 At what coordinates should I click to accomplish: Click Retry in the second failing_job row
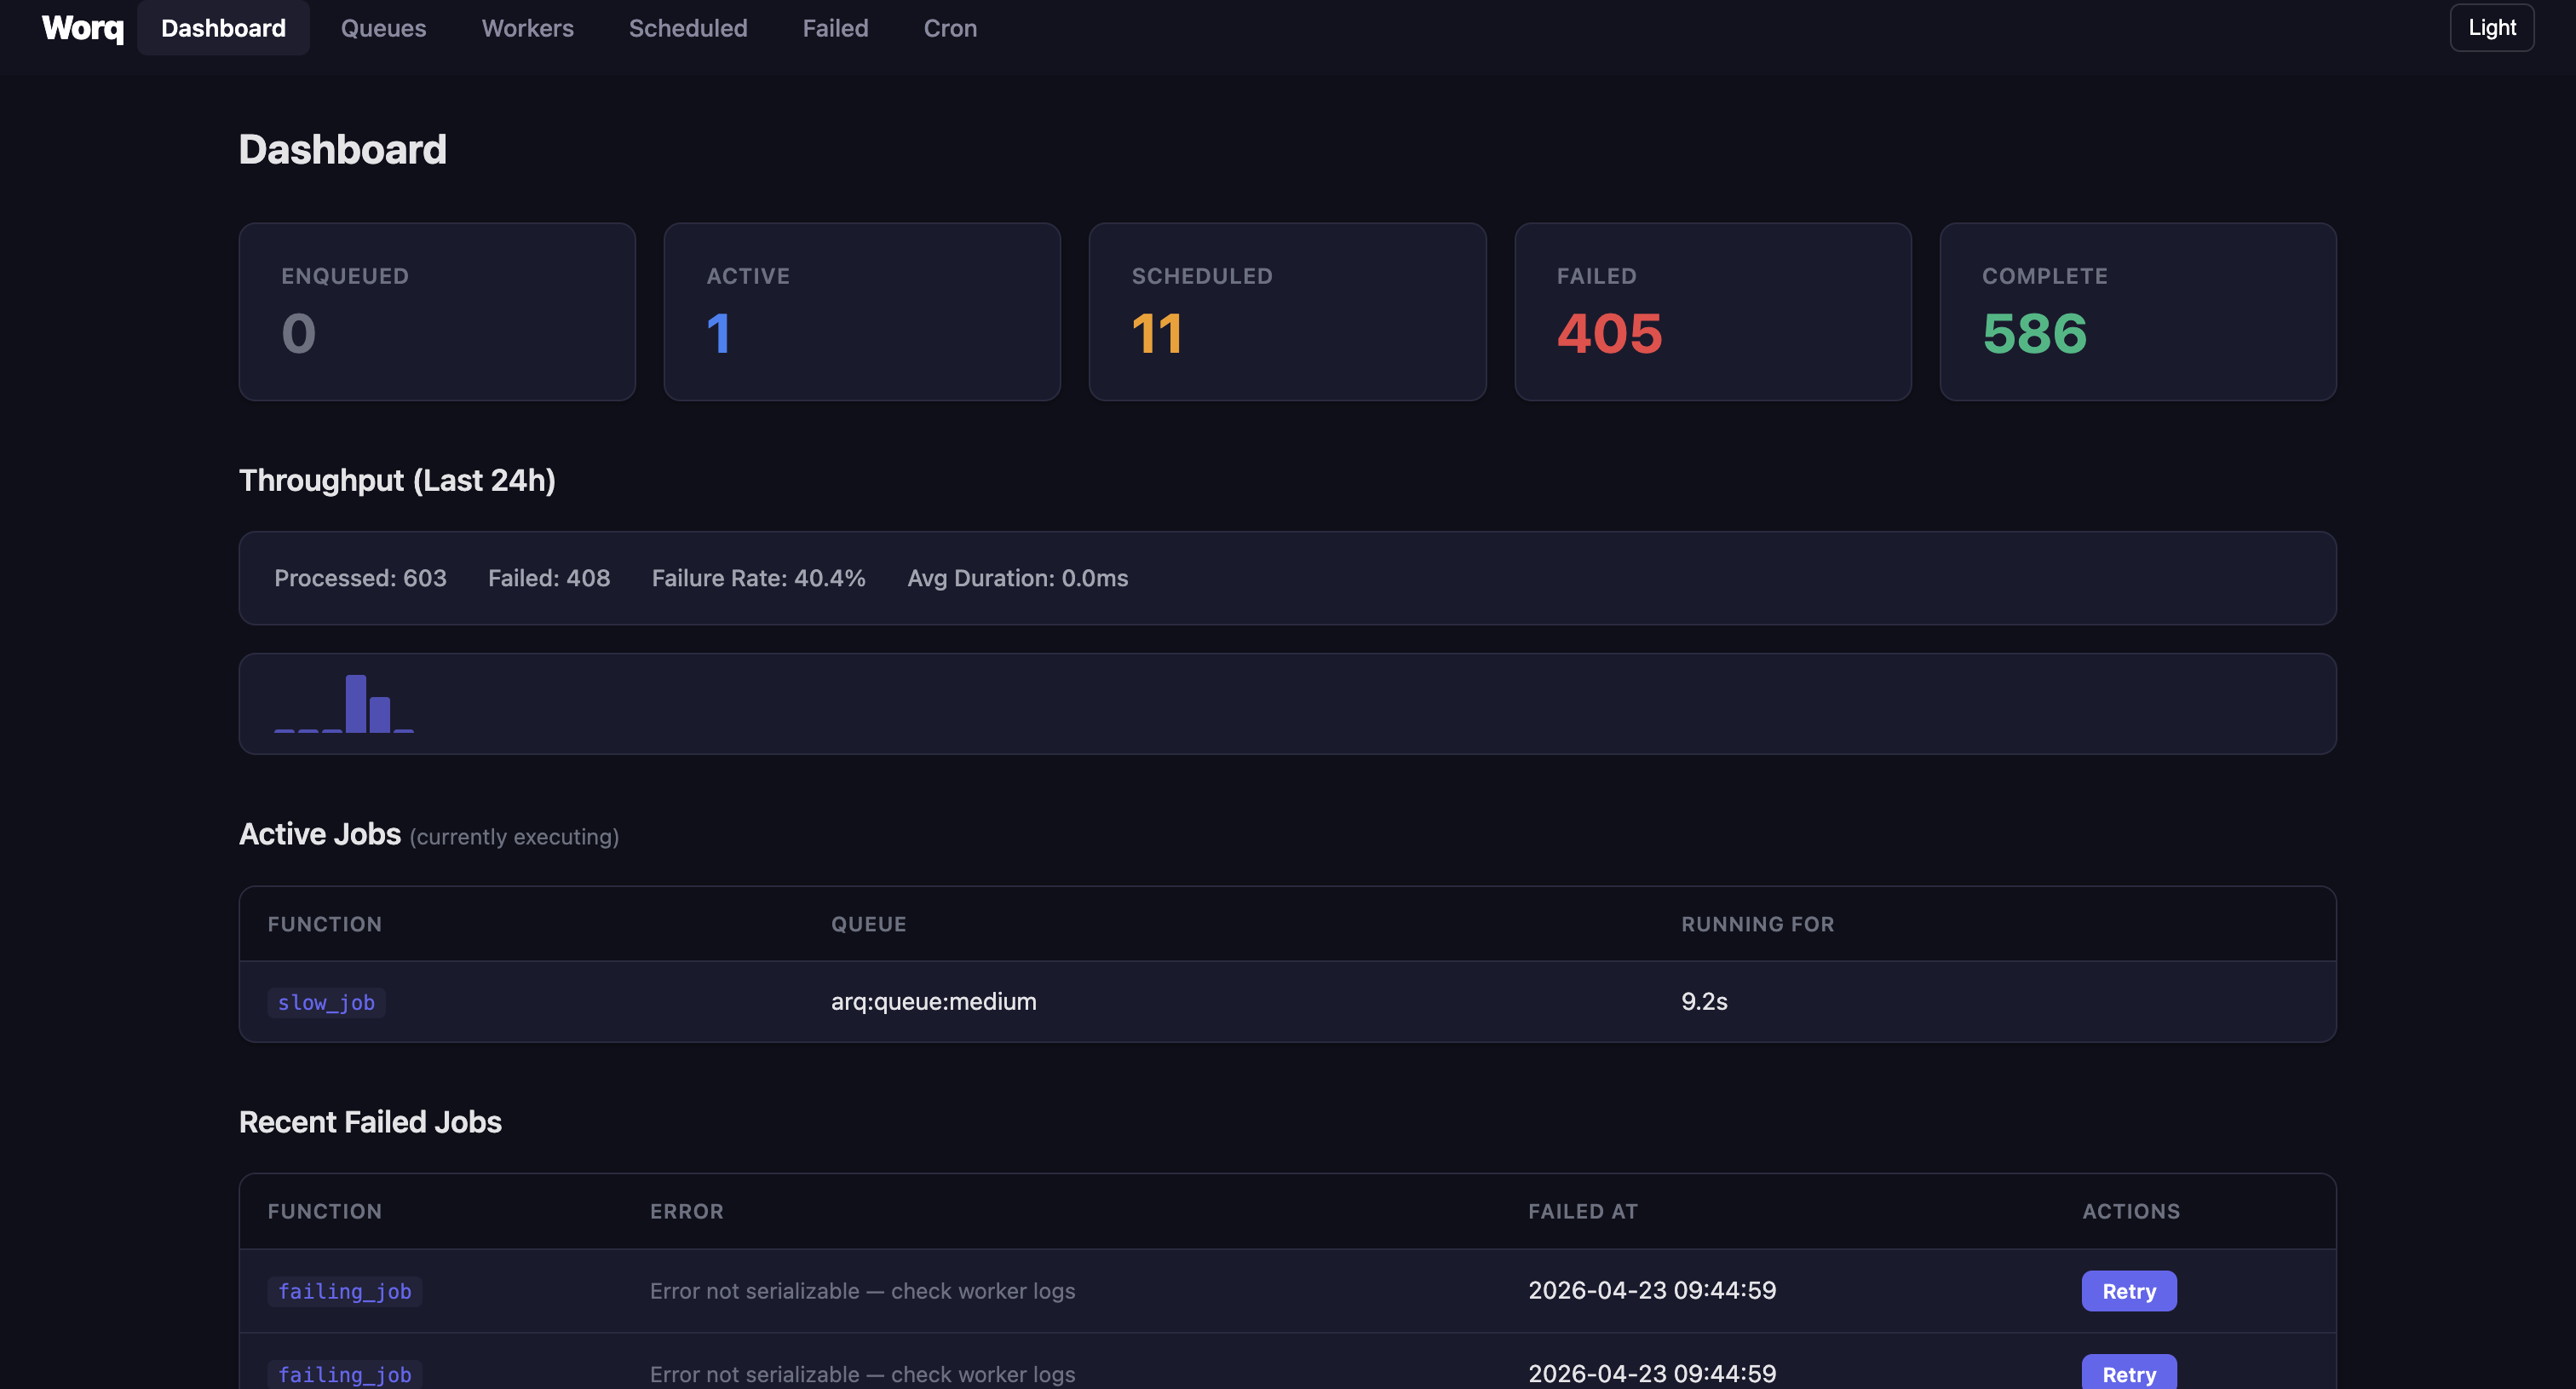tap(2129, 1373)
